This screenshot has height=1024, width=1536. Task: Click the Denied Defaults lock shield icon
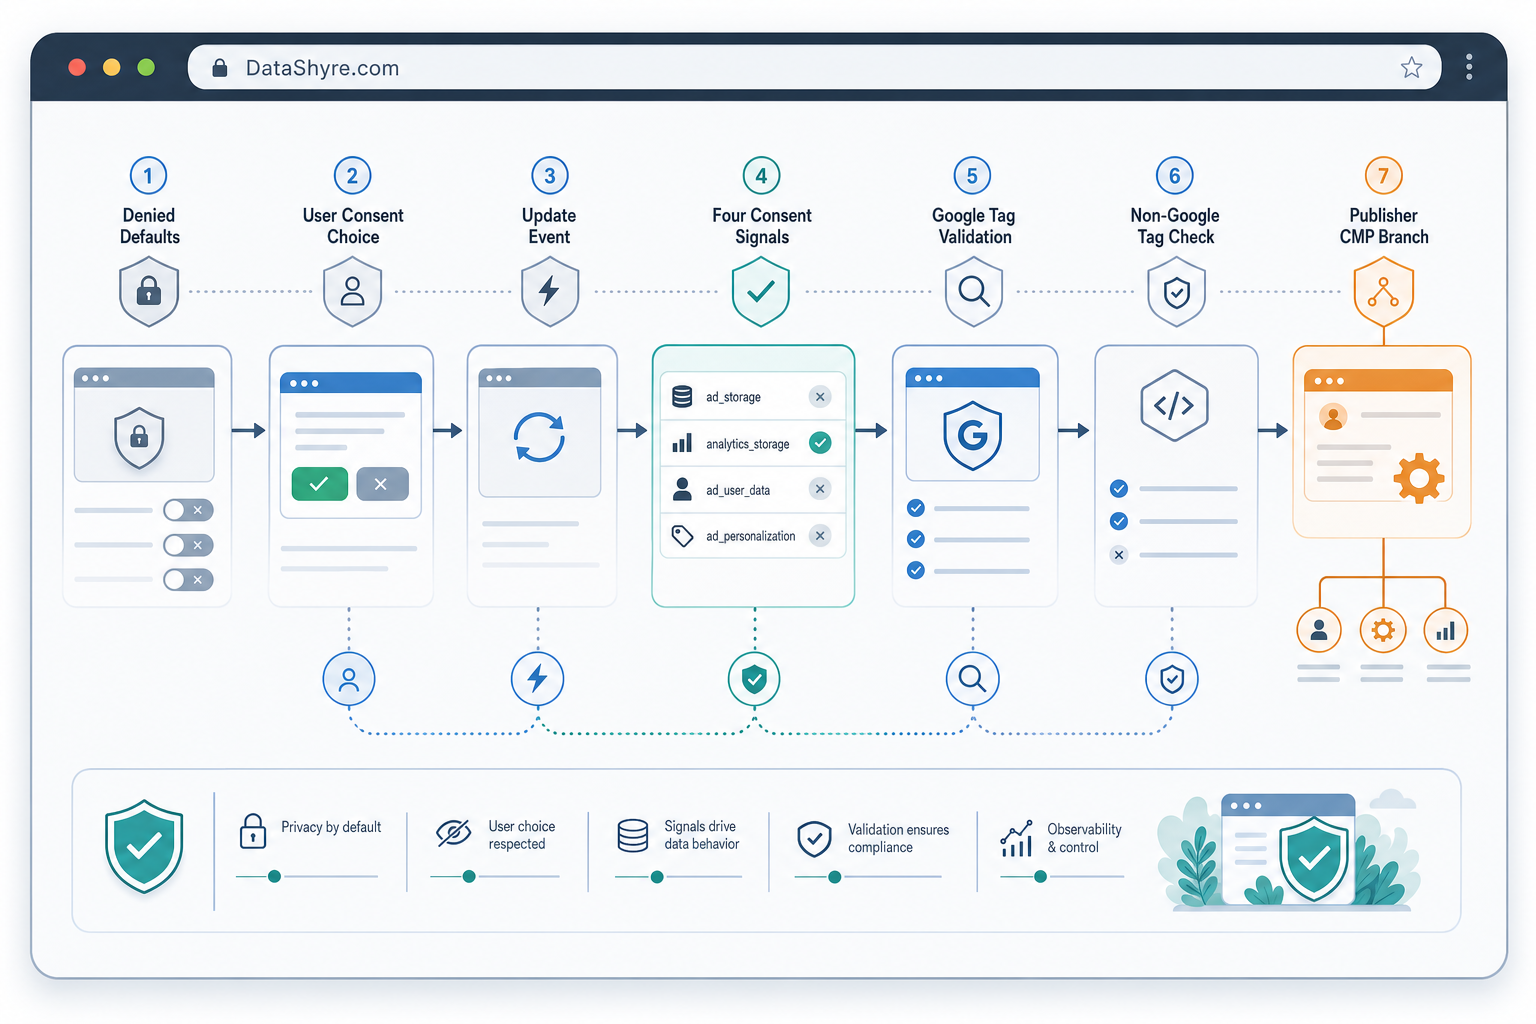point(149,291)
